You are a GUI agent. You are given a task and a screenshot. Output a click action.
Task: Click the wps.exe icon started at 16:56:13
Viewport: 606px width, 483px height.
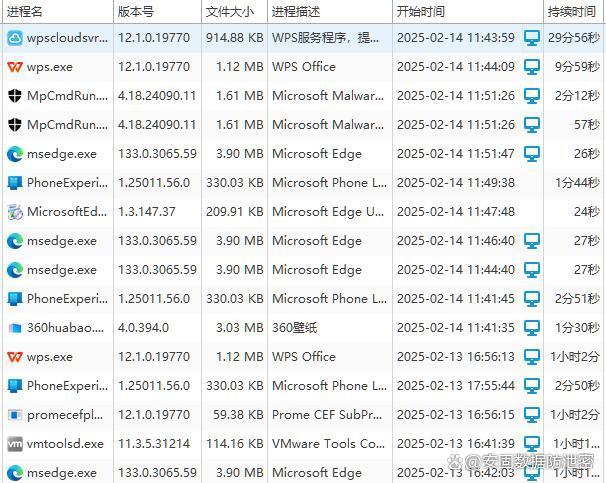(15, 357)
